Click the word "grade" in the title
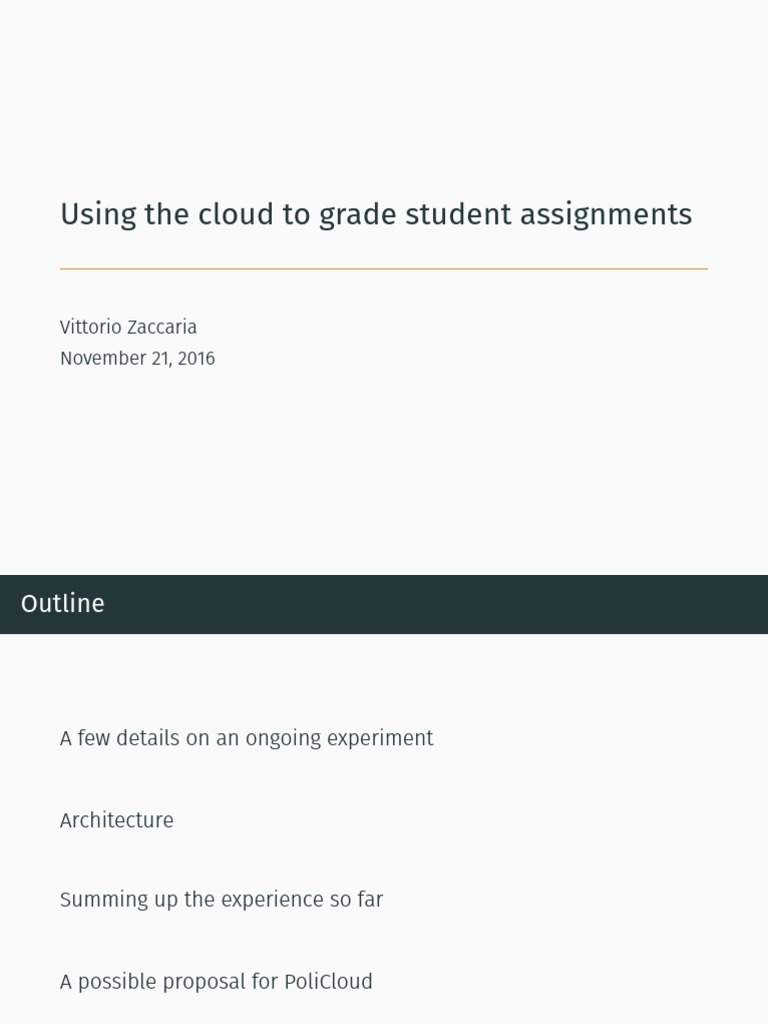Screen dimensions: 768x1024 coord(355,215)
